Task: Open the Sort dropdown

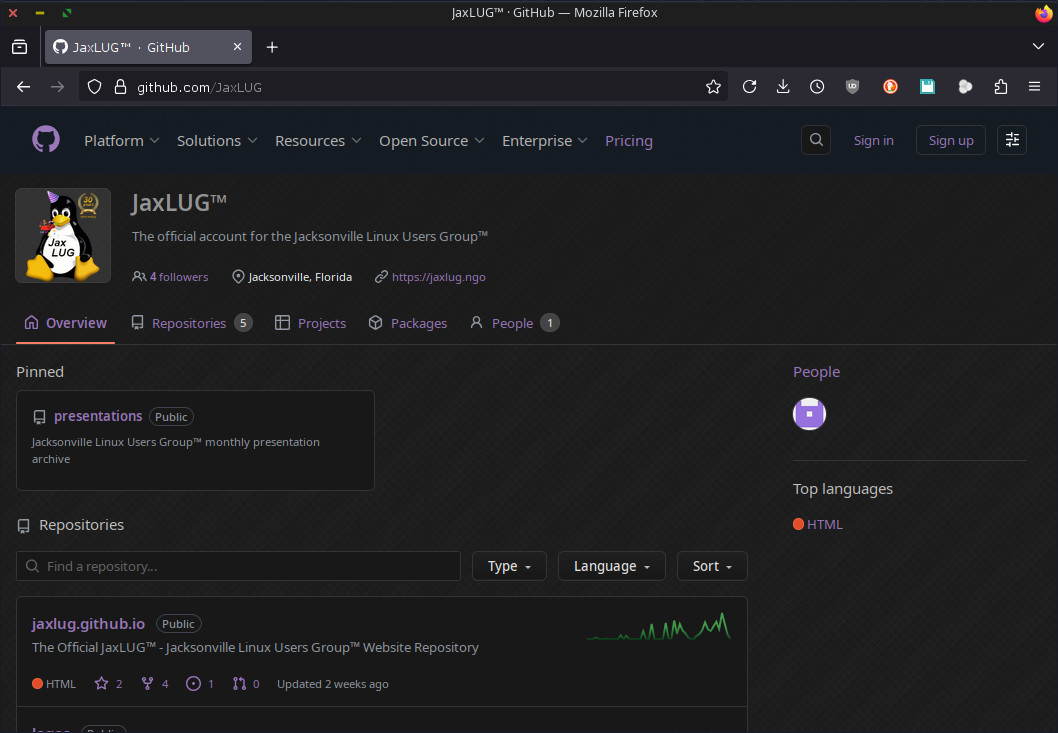Action: click(712, 566)
